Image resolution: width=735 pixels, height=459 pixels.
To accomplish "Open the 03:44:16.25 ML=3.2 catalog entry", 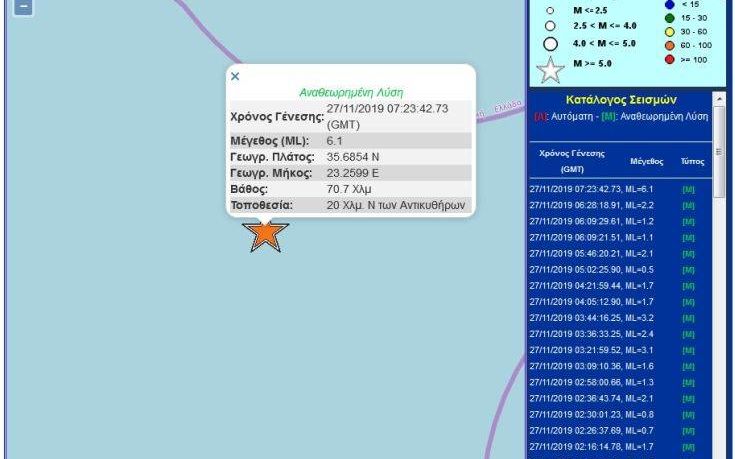I will point(591,317).
